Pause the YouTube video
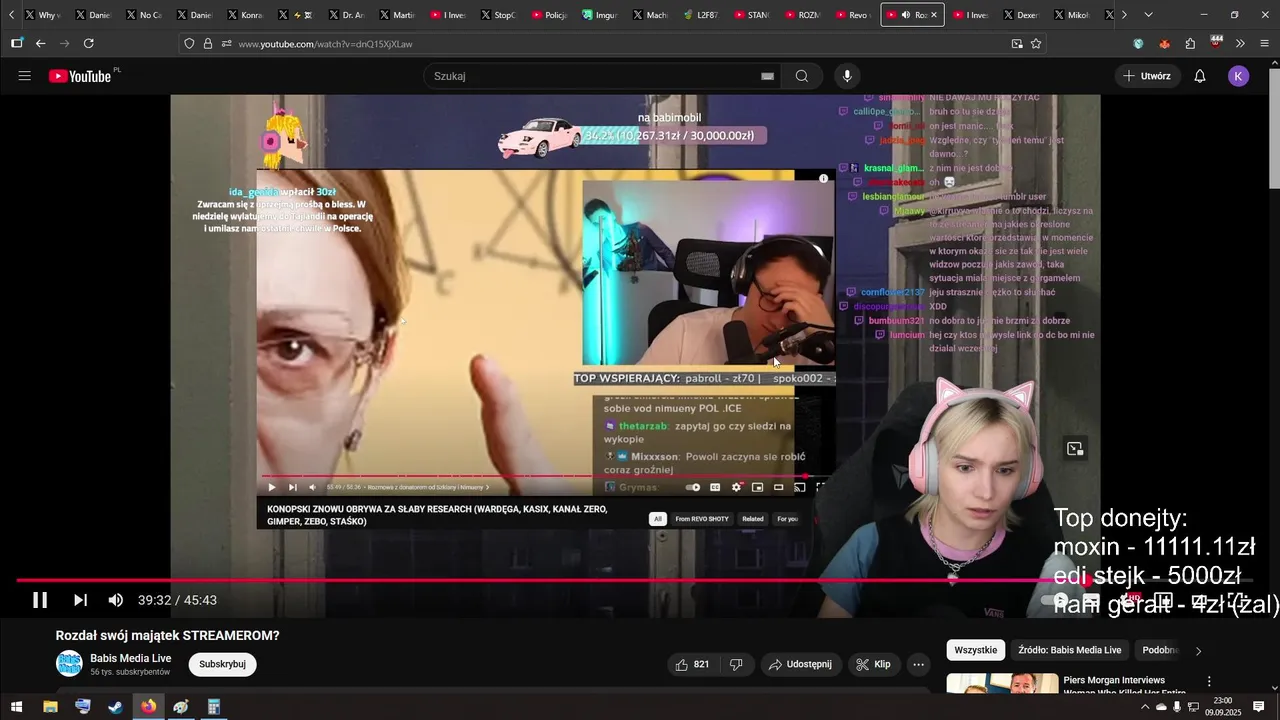Image resolution: width=1280 pixels, height=720 pixels. tap(40, 600)
